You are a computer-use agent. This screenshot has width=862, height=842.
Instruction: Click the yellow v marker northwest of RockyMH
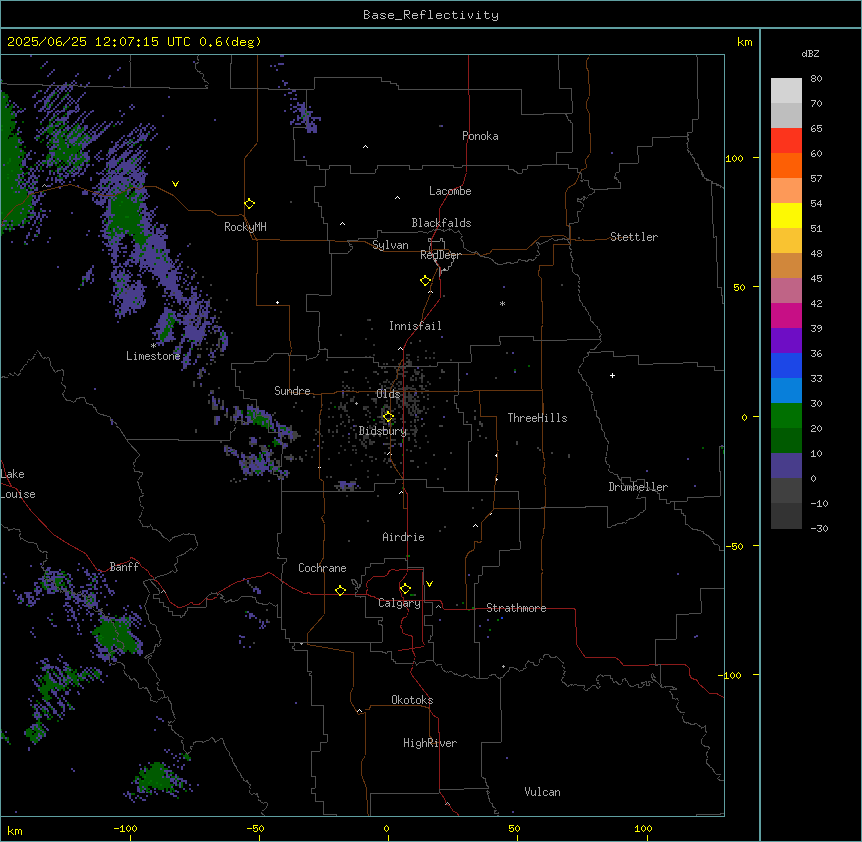tap(175, 184)
